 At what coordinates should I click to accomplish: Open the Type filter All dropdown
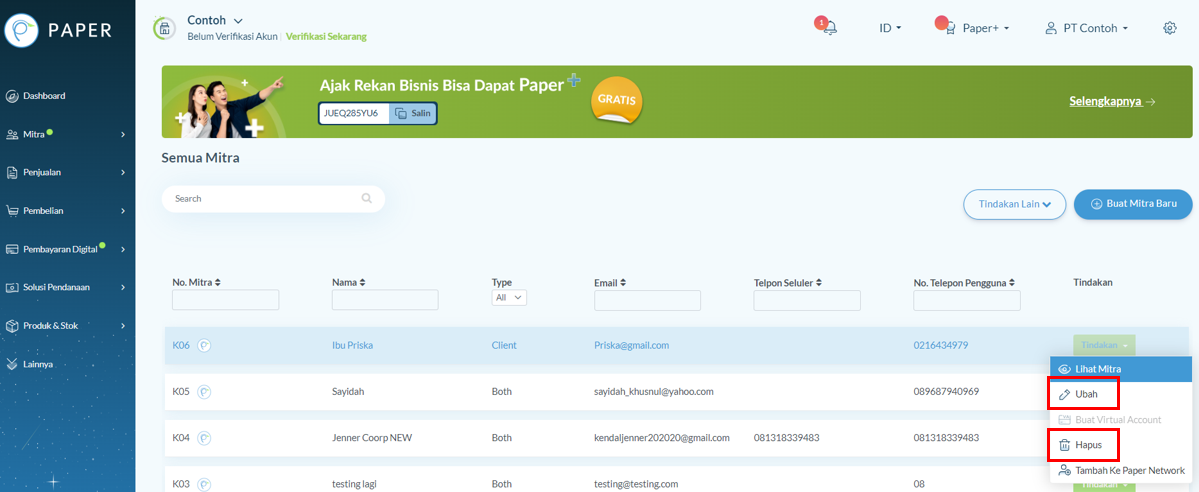(x=509, y=297)
